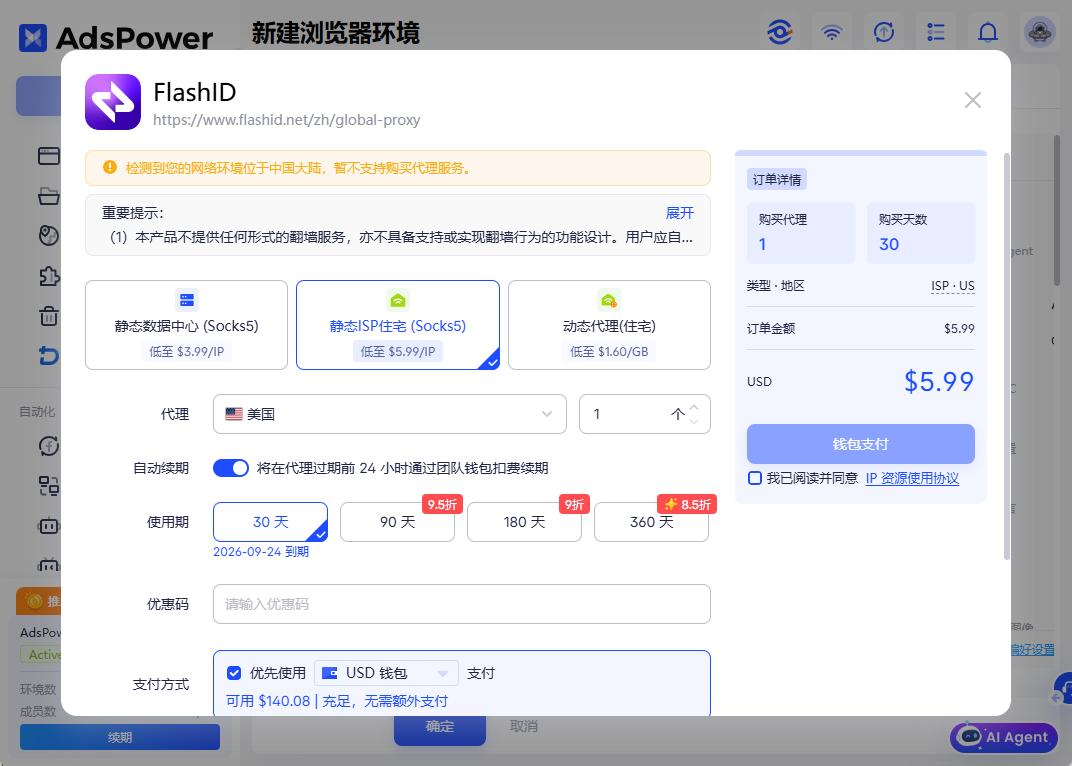Click the 确定 button in background window
The image size is (1072, 766).
(x=440, y=726)
